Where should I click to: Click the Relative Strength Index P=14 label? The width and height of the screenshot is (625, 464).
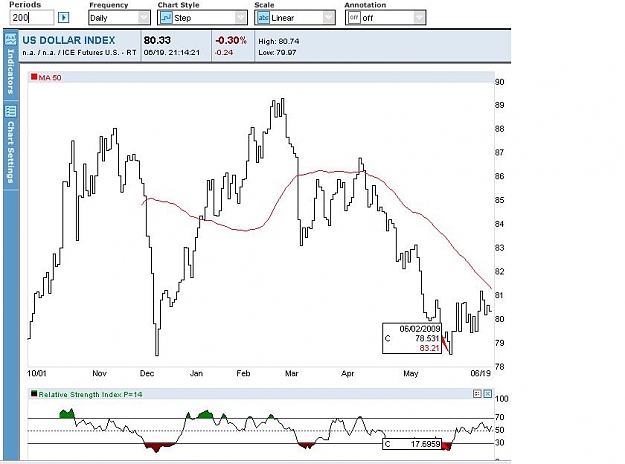coord(90,394)
